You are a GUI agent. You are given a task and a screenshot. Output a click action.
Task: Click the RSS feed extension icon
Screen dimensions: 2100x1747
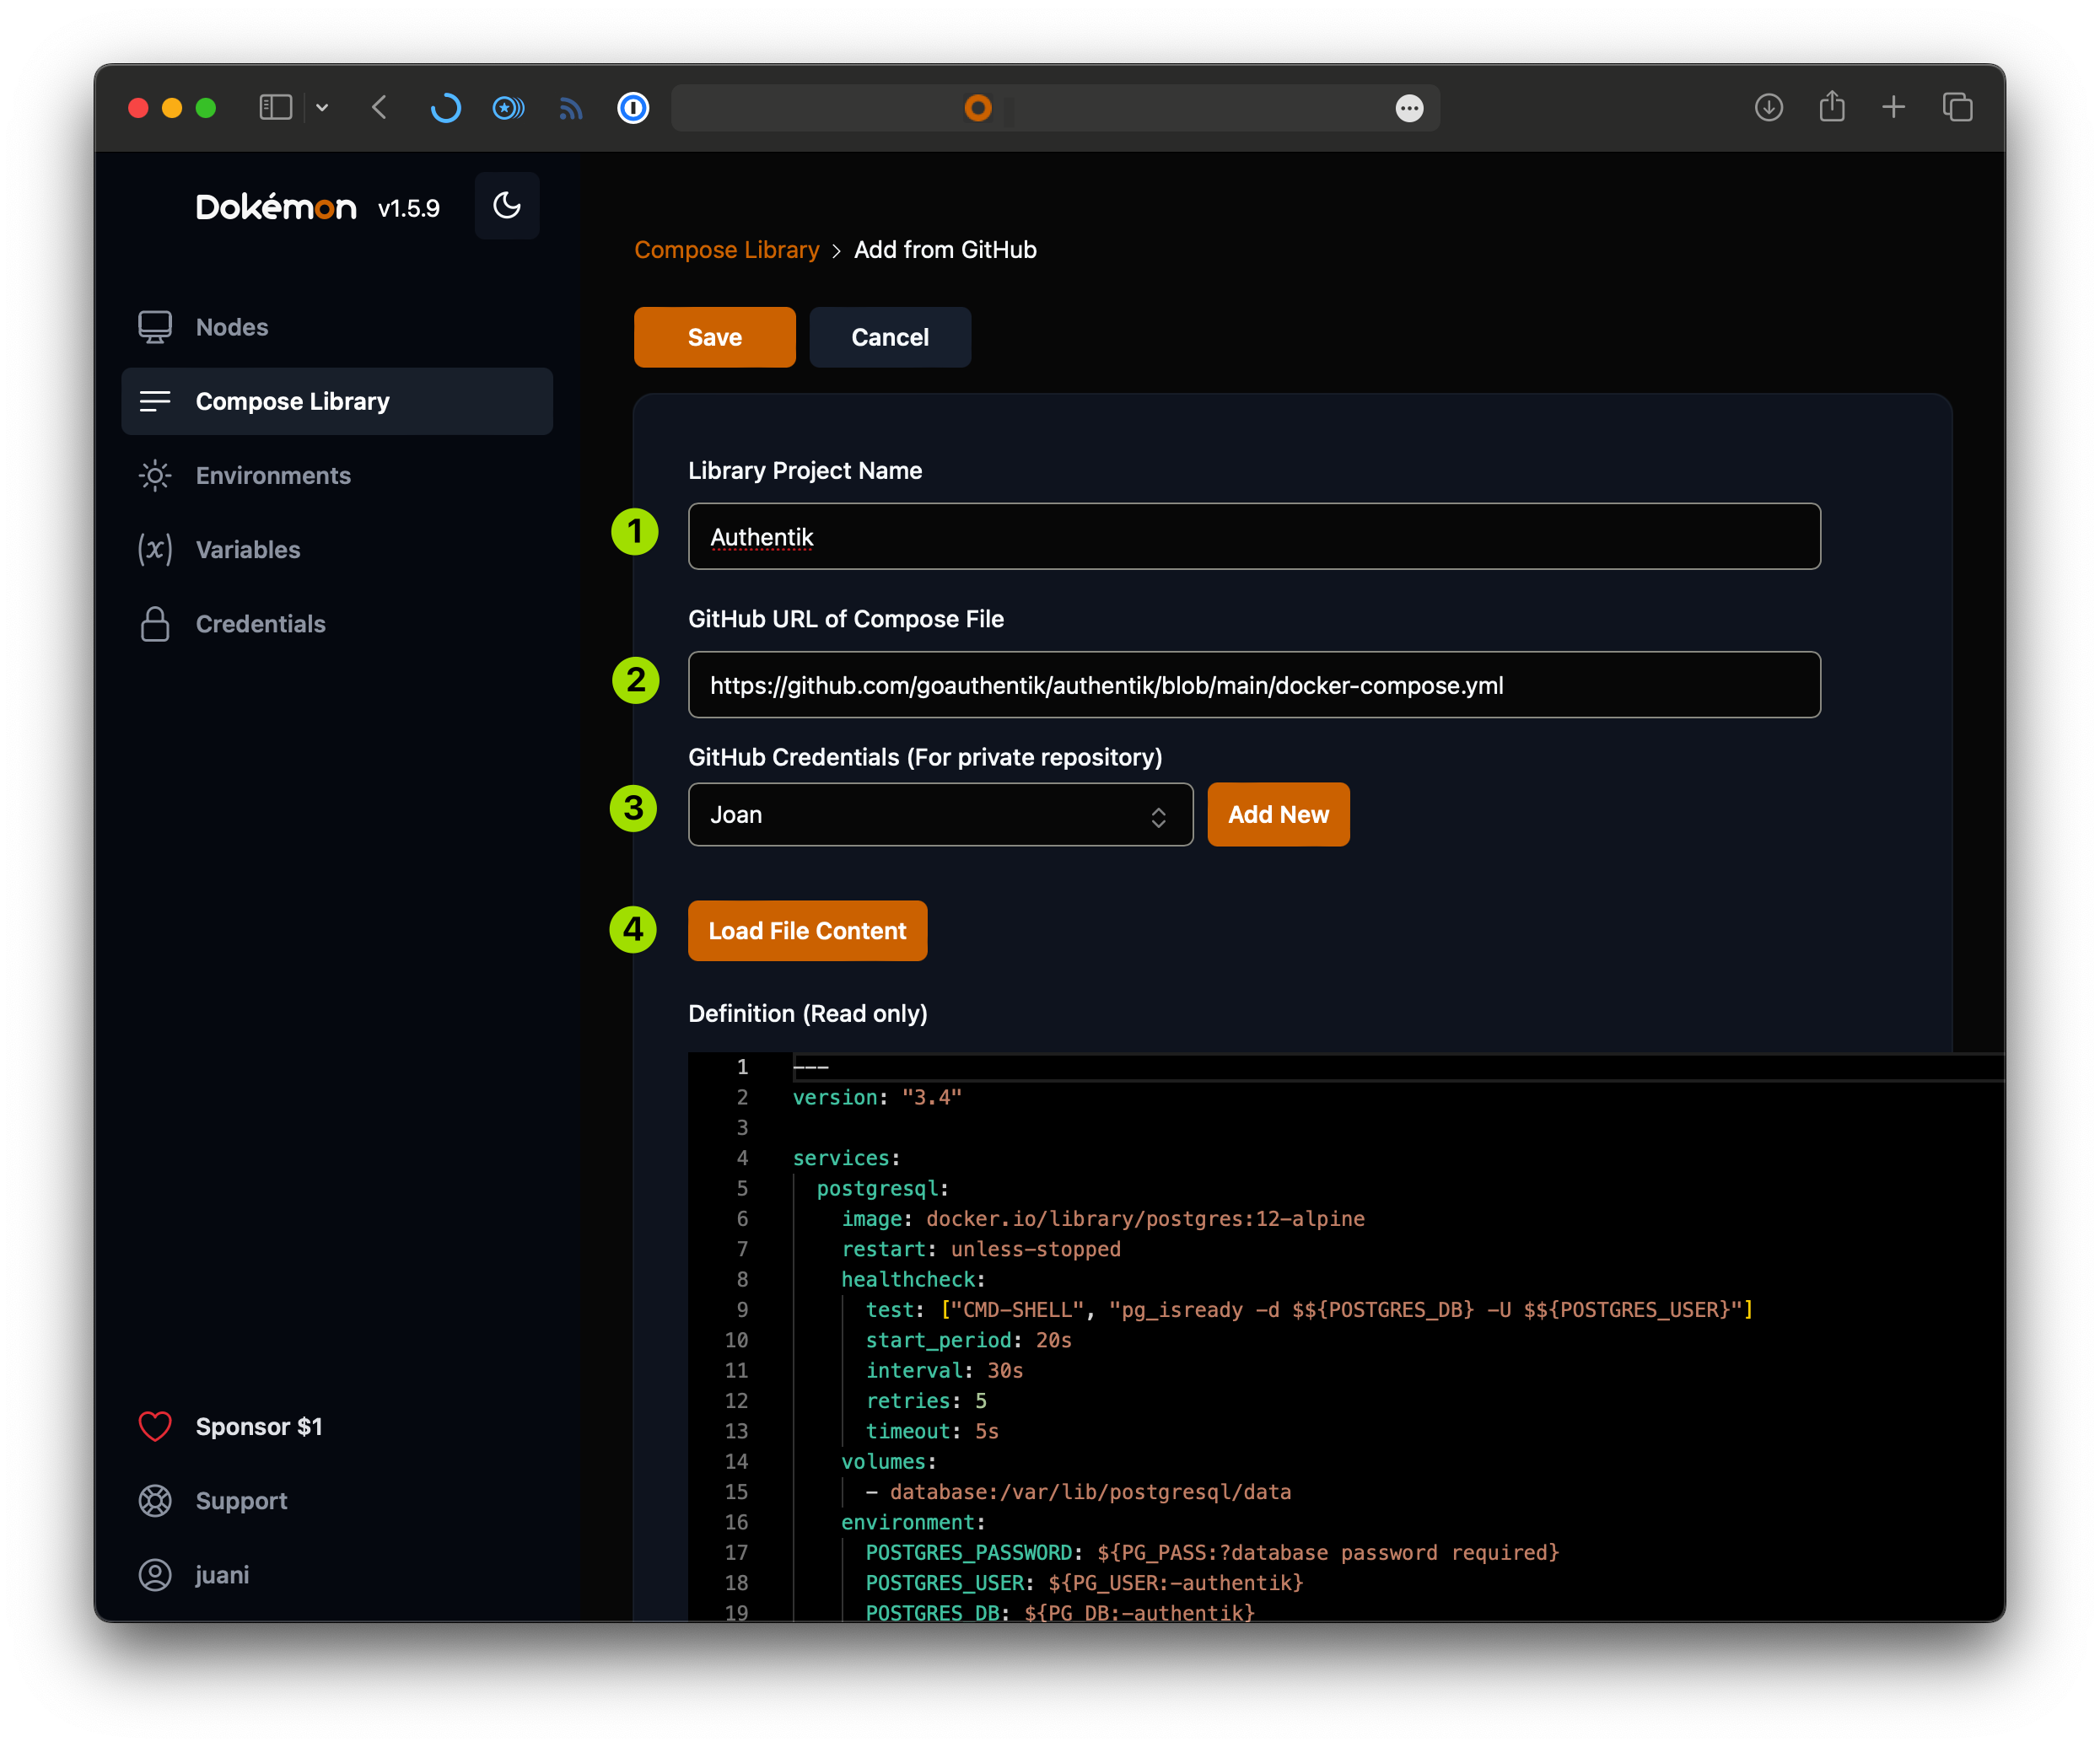(x=570, y=107)
